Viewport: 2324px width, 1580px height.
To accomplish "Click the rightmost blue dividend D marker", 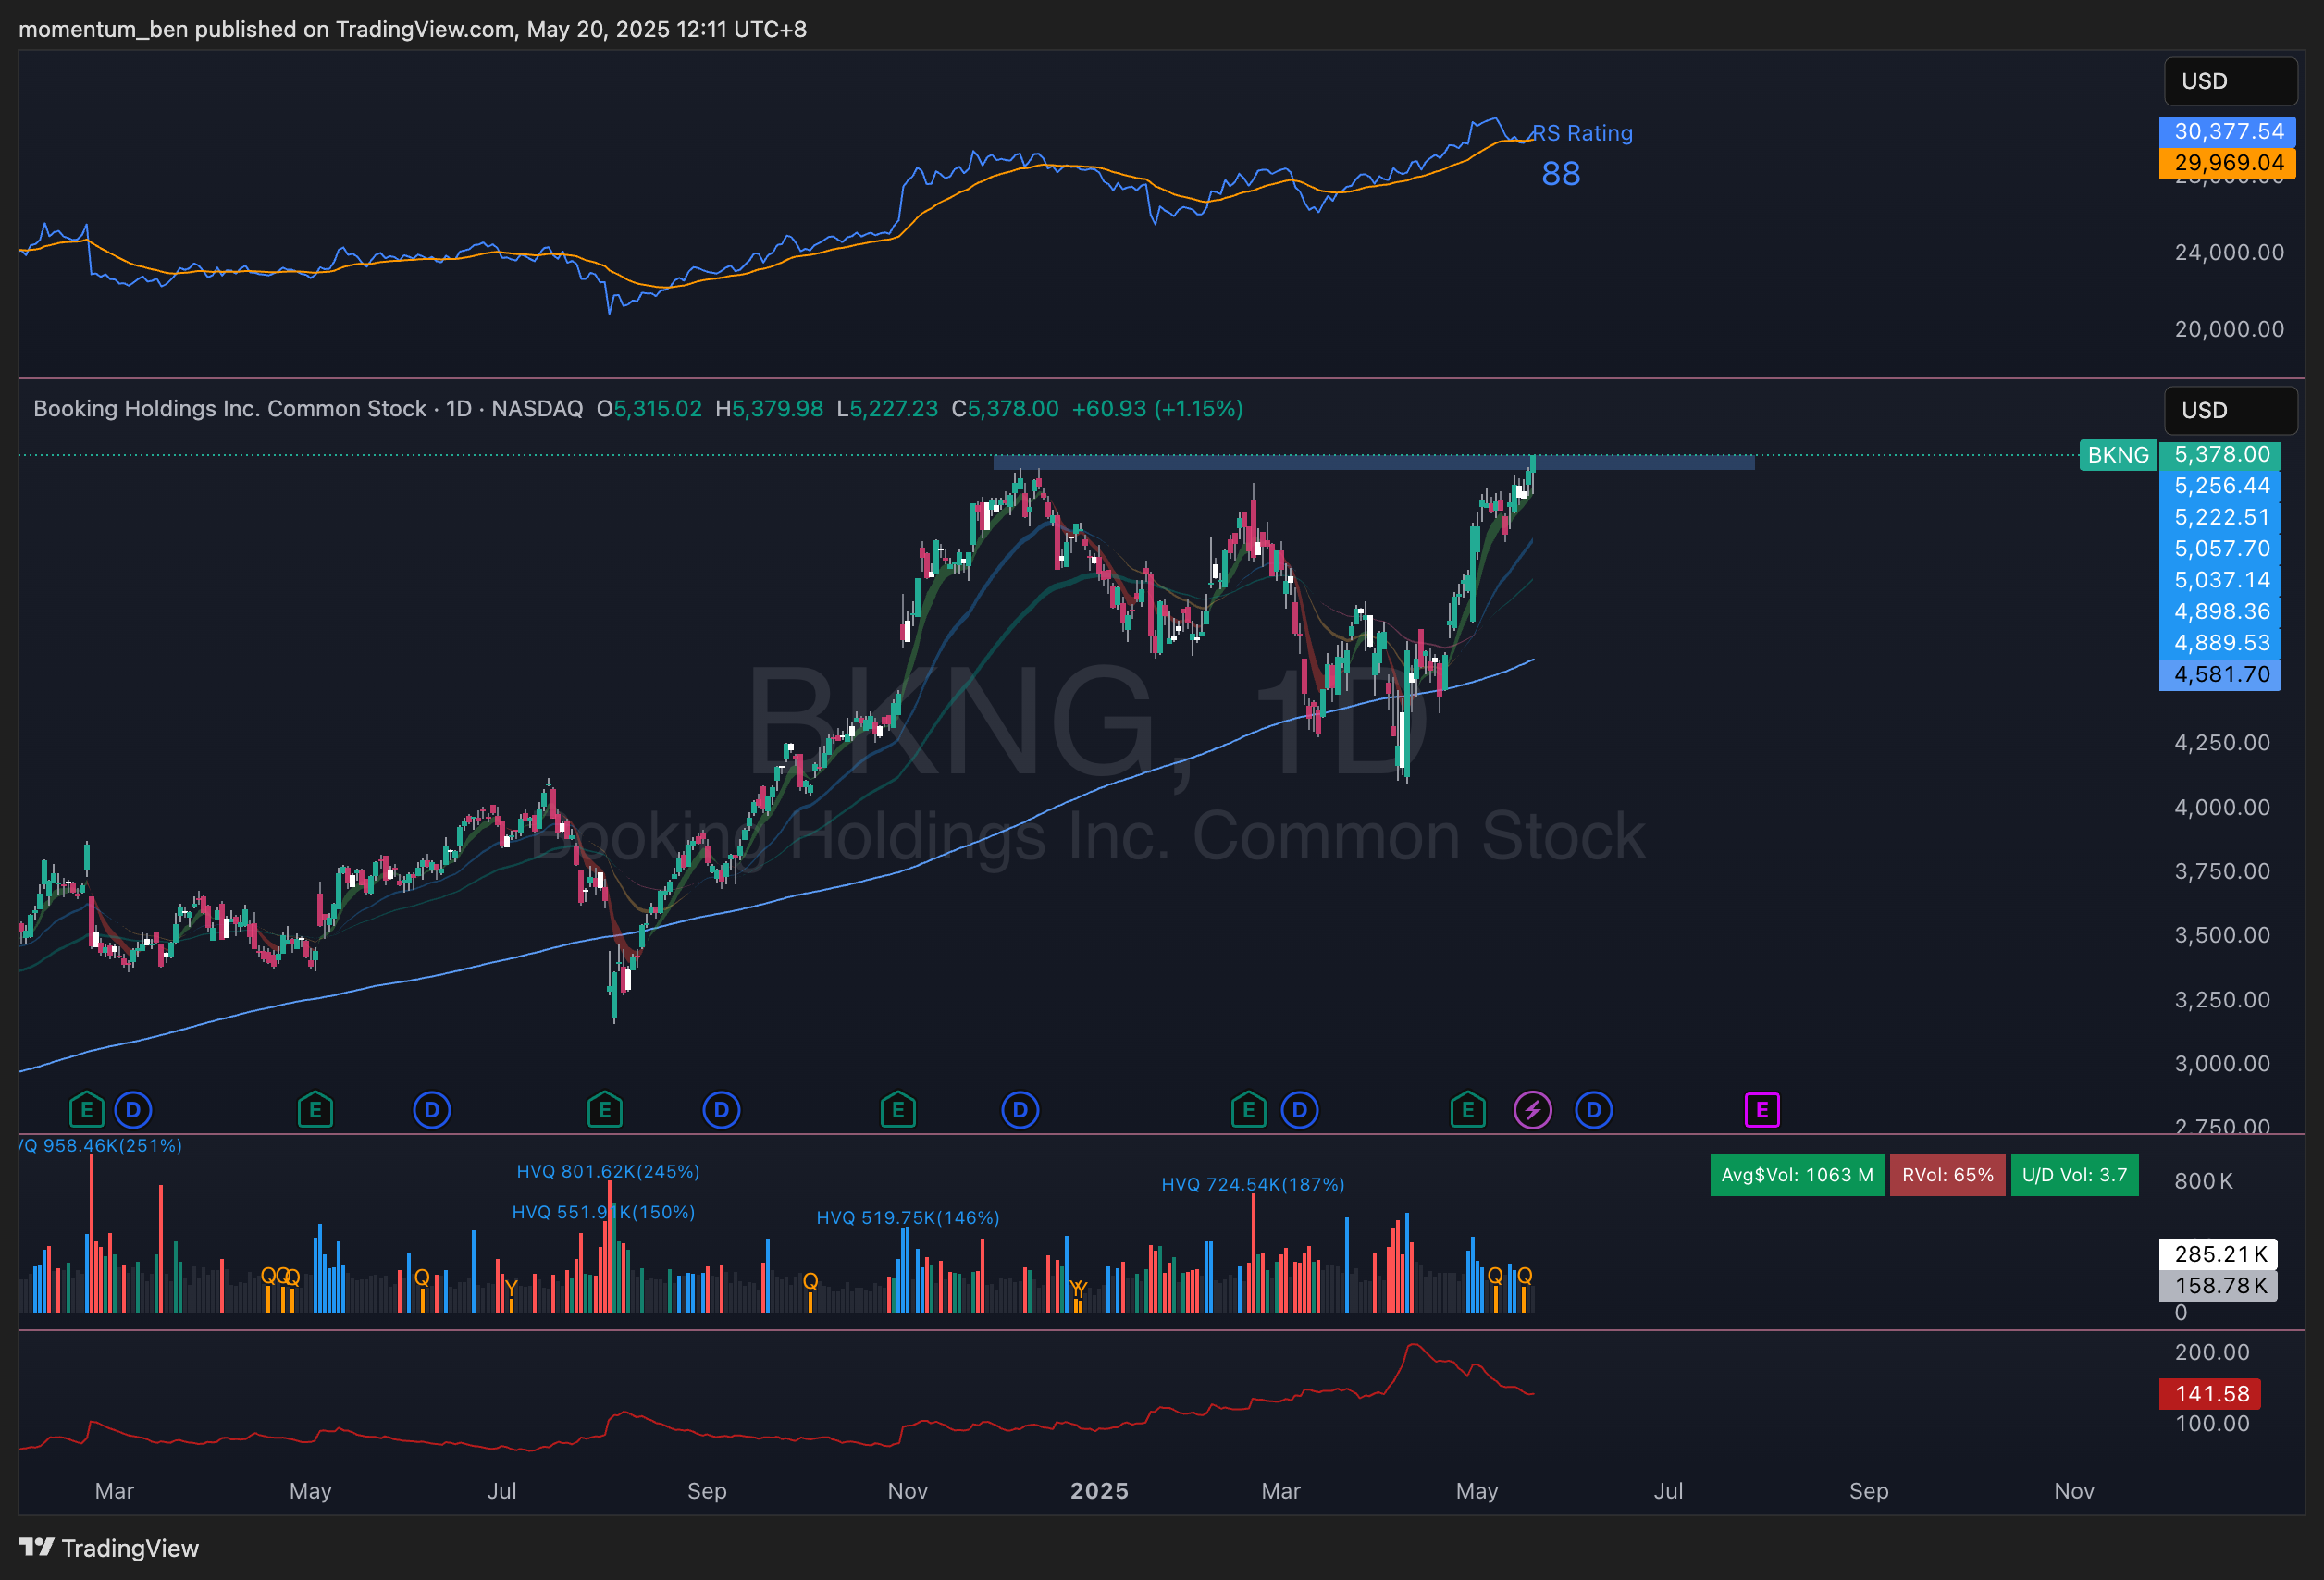I will click(x=1593, y=1110).
